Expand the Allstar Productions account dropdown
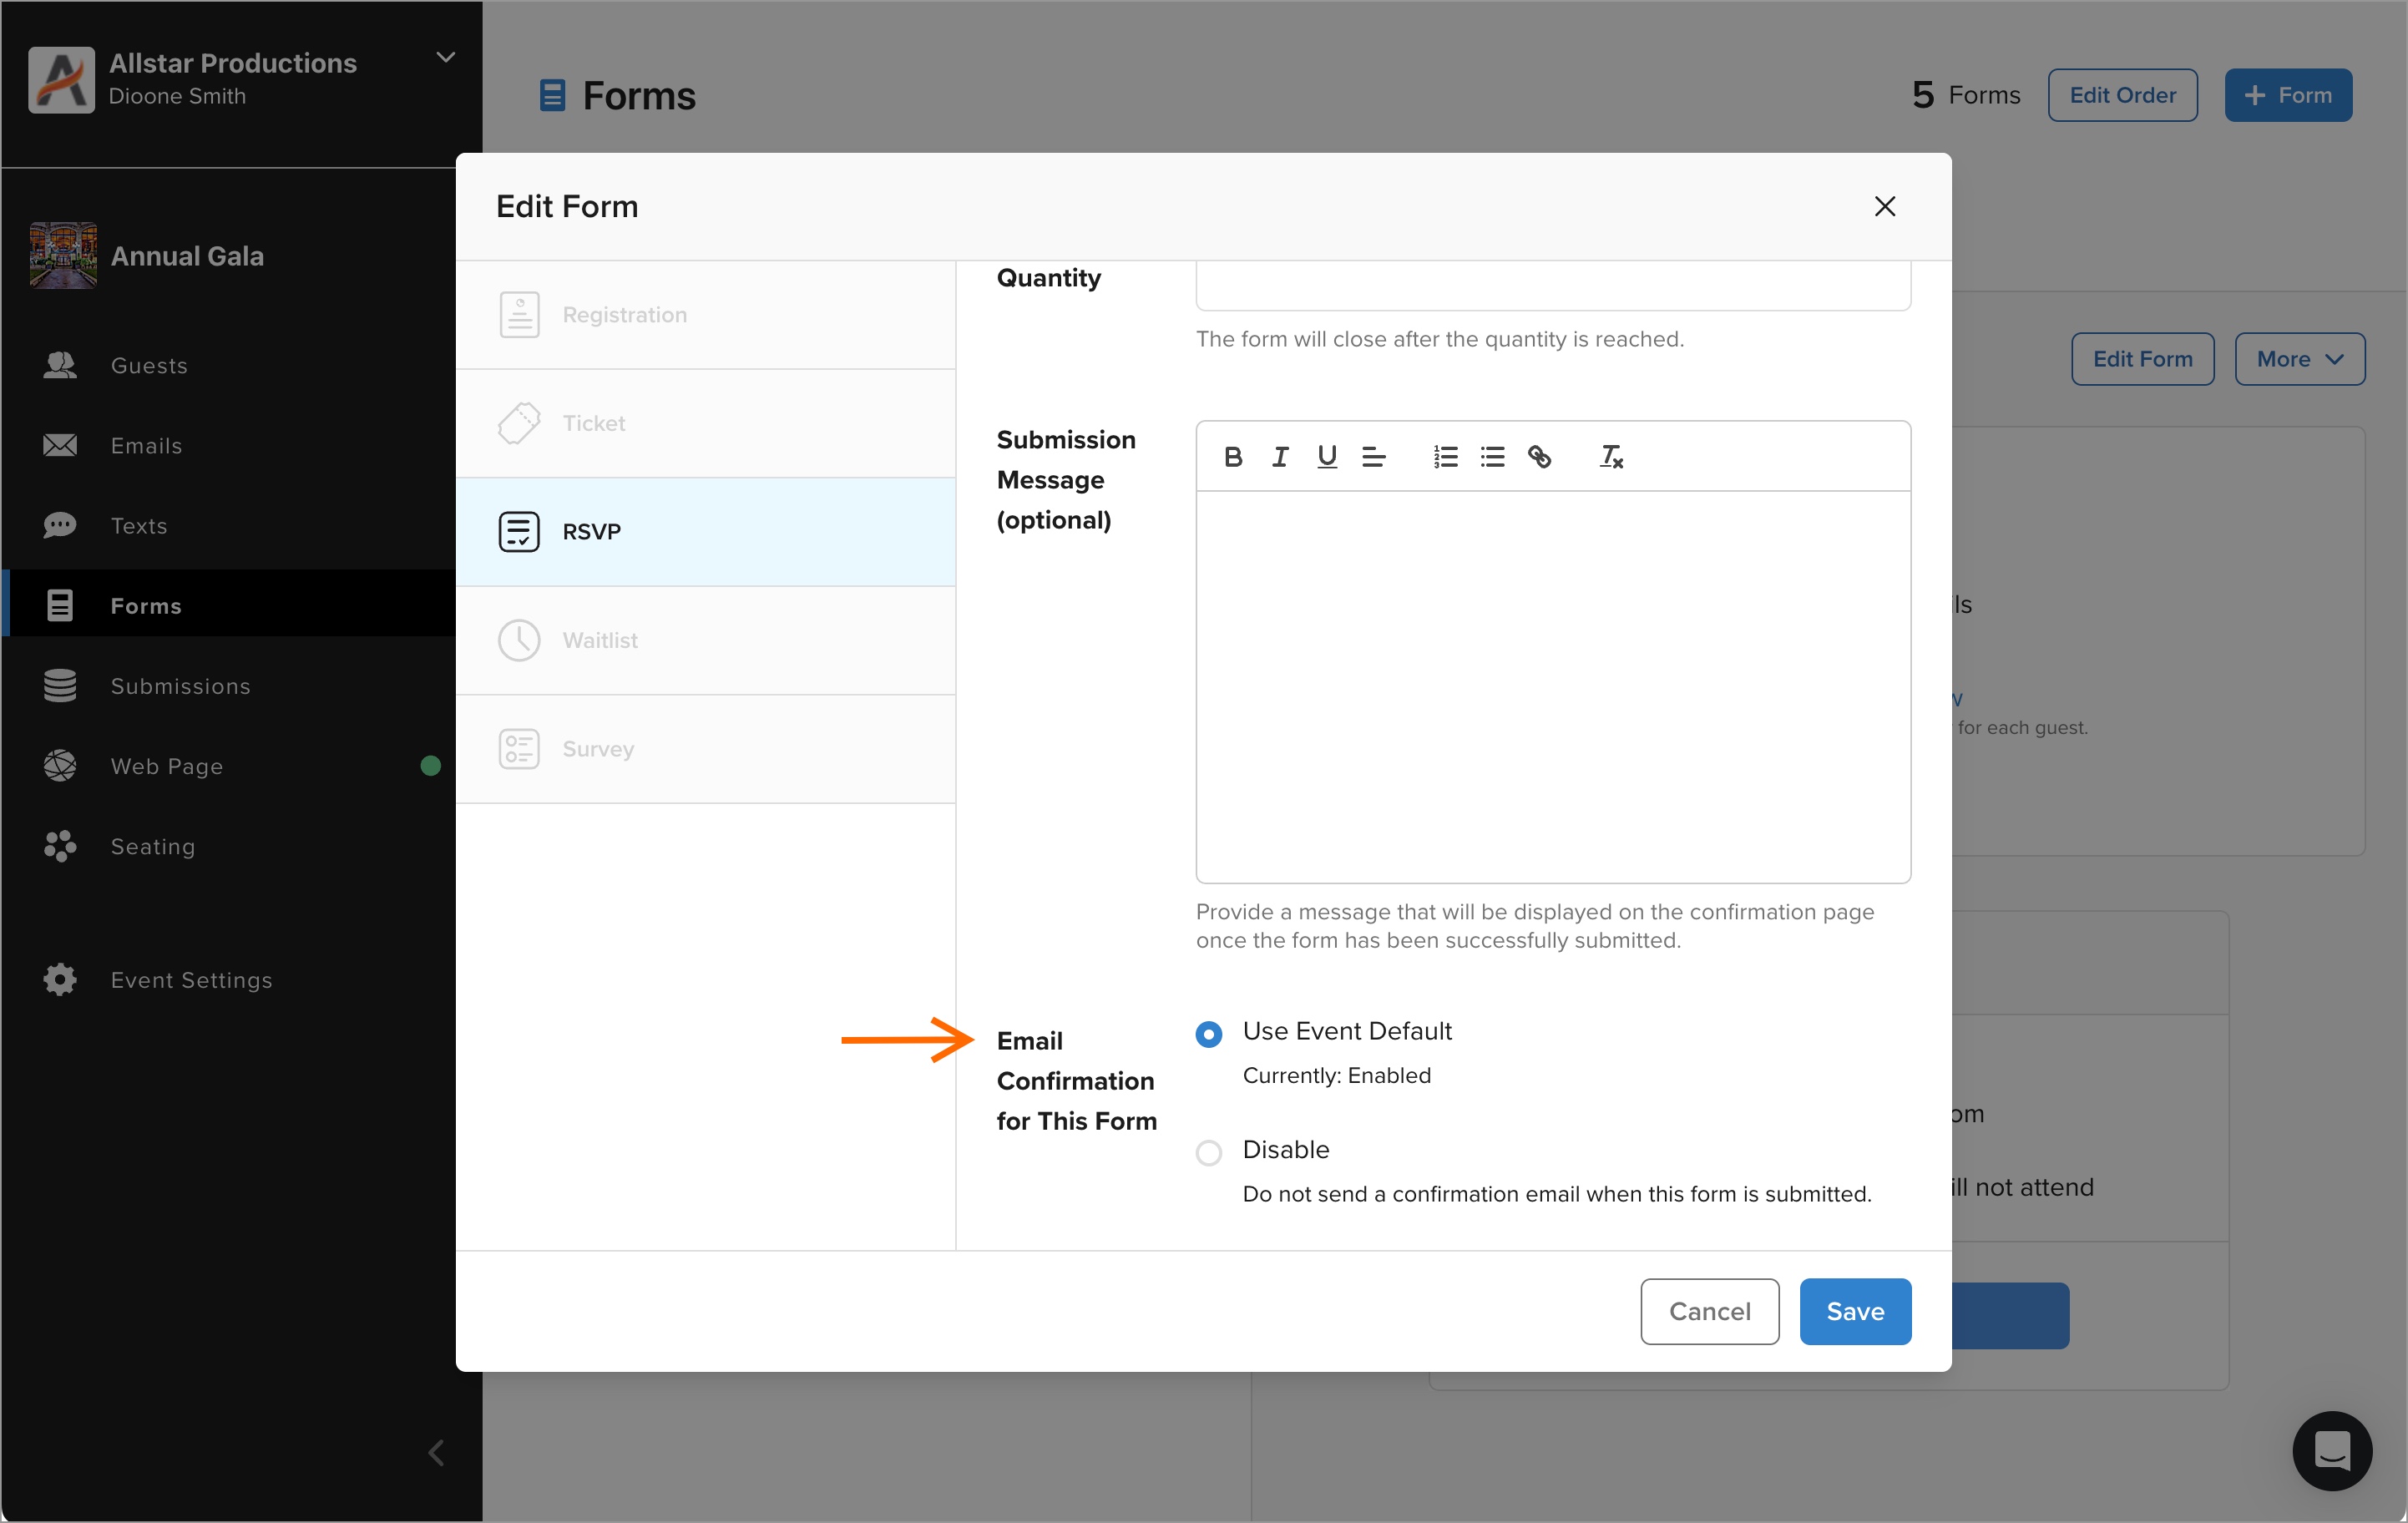This screenshot has height=1523, width=2408. [x=446, y=58]
